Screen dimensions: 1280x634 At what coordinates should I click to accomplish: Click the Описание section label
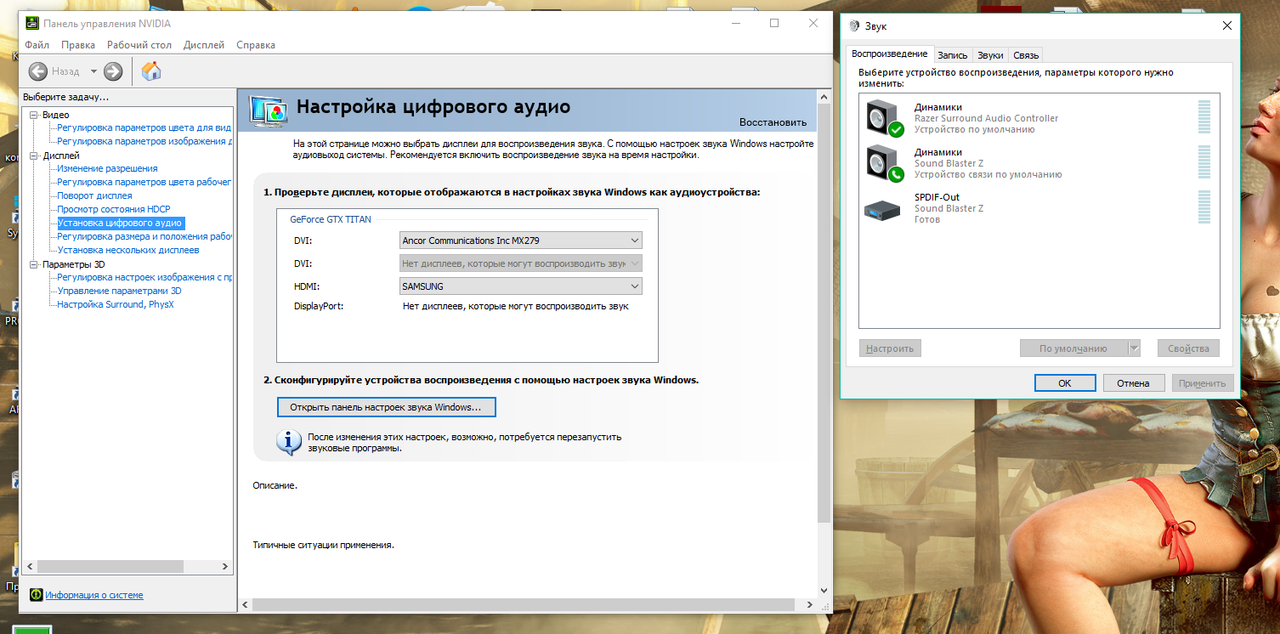click(x=275, y=485)
